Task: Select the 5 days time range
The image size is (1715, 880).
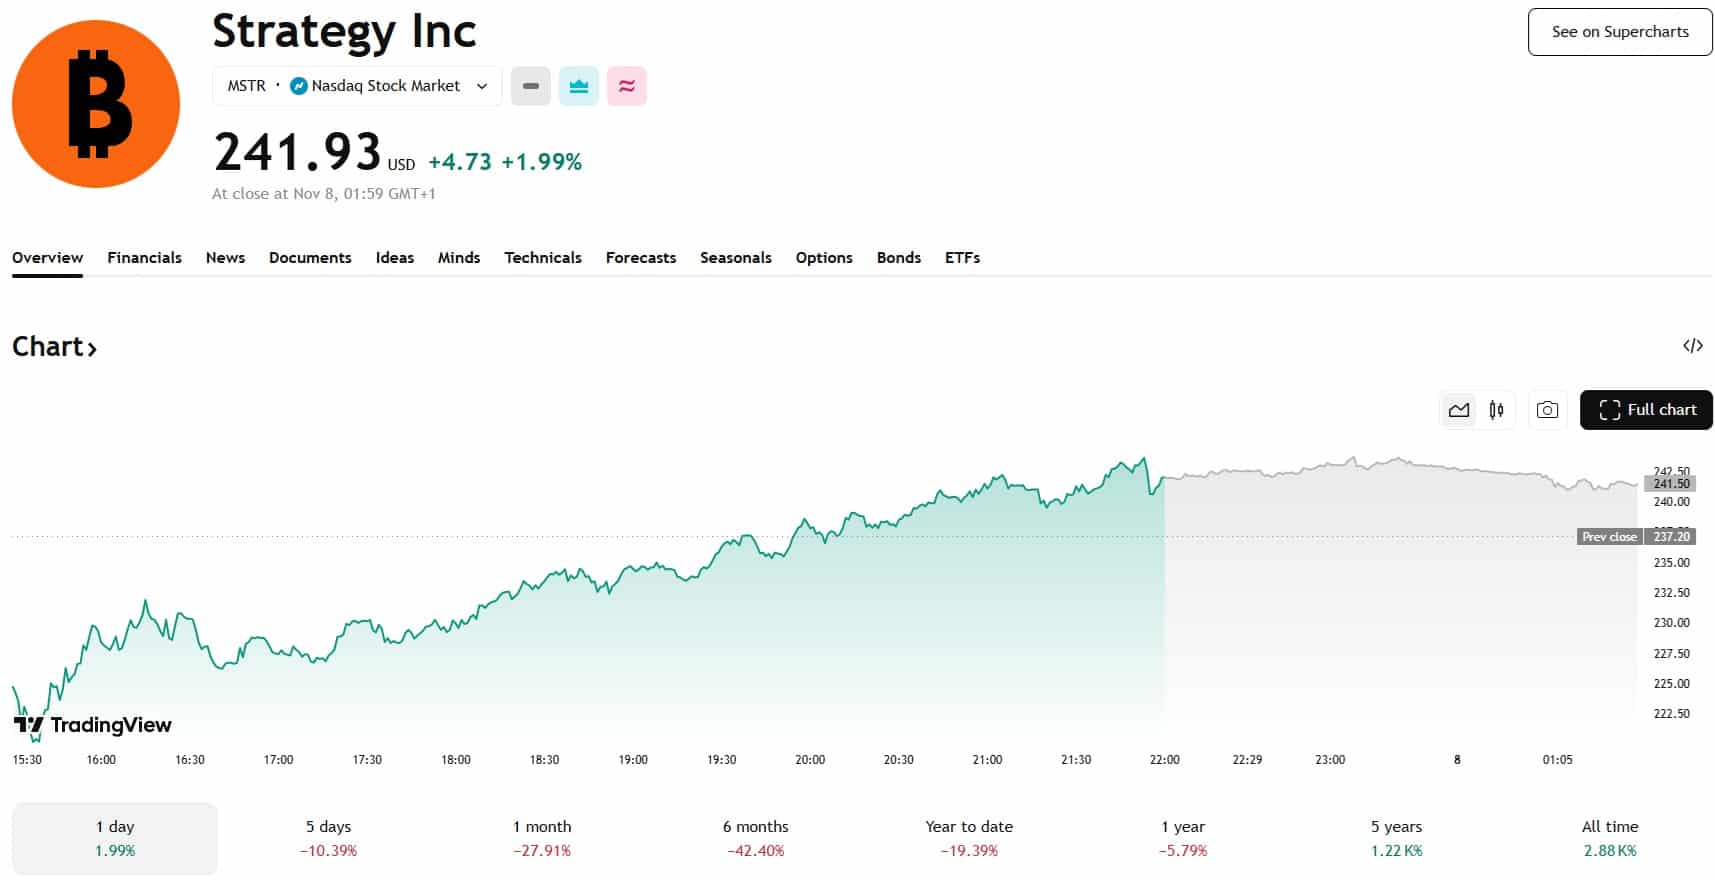Action: [x=328, y=838]
